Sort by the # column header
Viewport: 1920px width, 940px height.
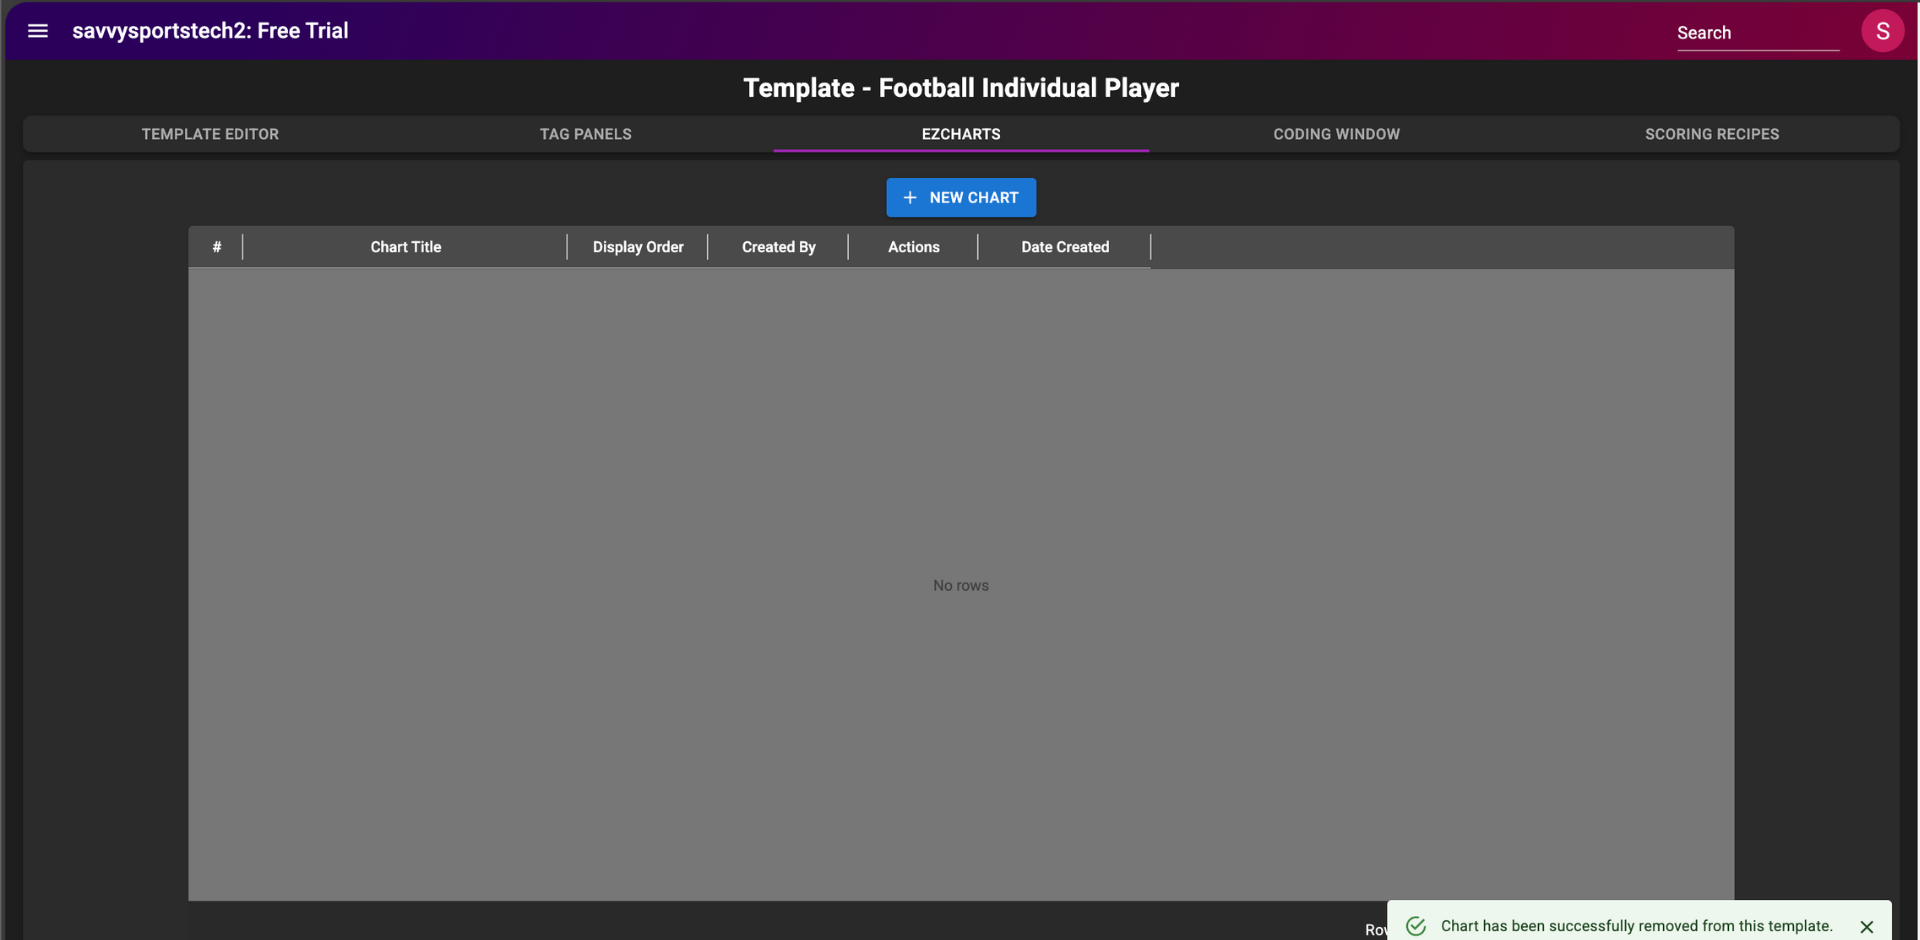tap(216, 247)
